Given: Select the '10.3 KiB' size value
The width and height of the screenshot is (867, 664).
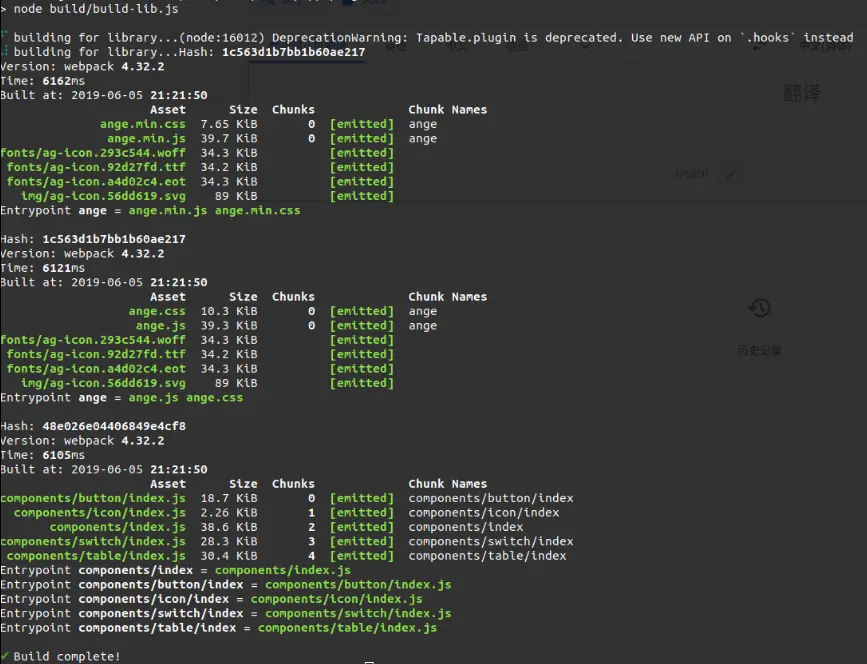Looking at the screenshot, I should [x=229, y=311].
